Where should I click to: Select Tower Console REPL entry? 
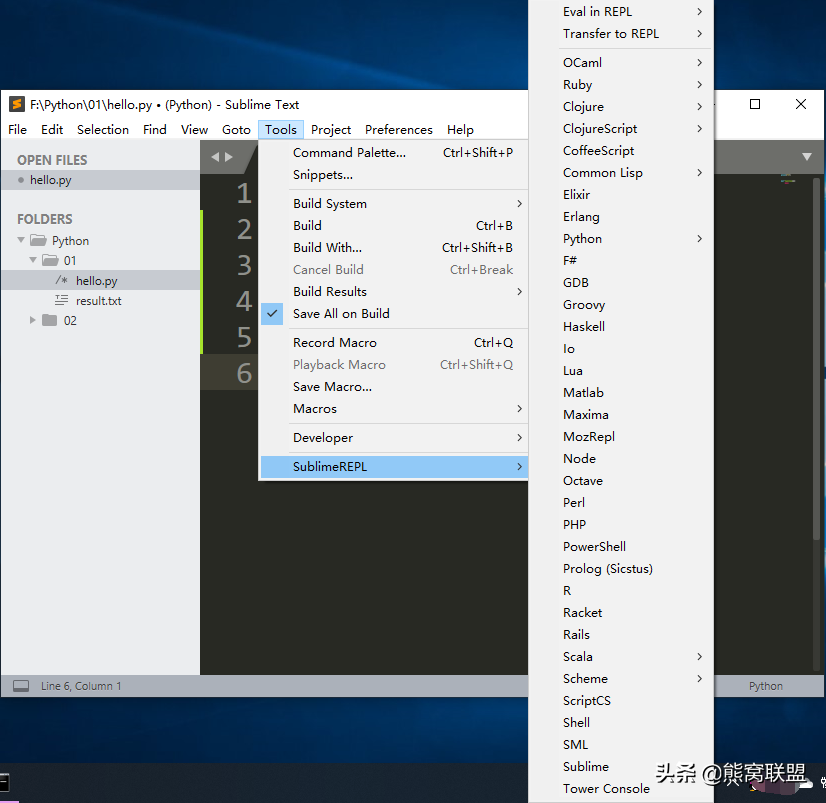coord(621,789)
